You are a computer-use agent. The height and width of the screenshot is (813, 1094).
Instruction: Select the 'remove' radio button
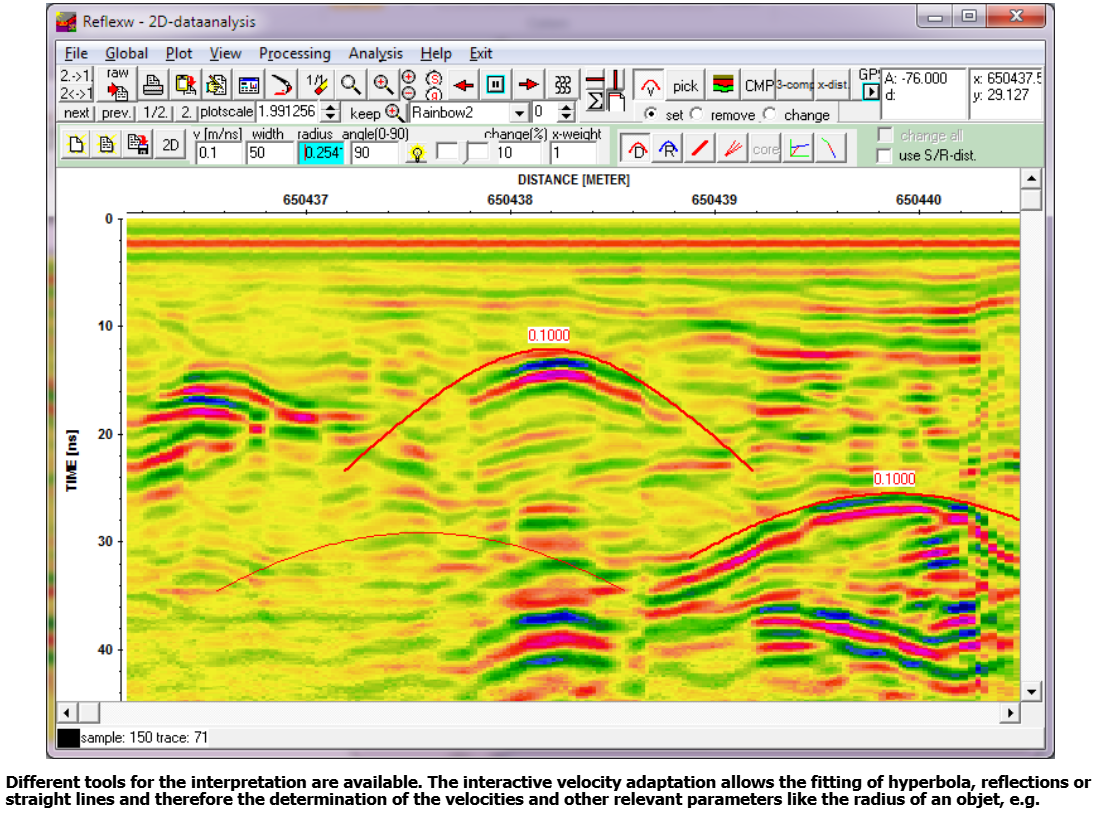coord(697,115)
